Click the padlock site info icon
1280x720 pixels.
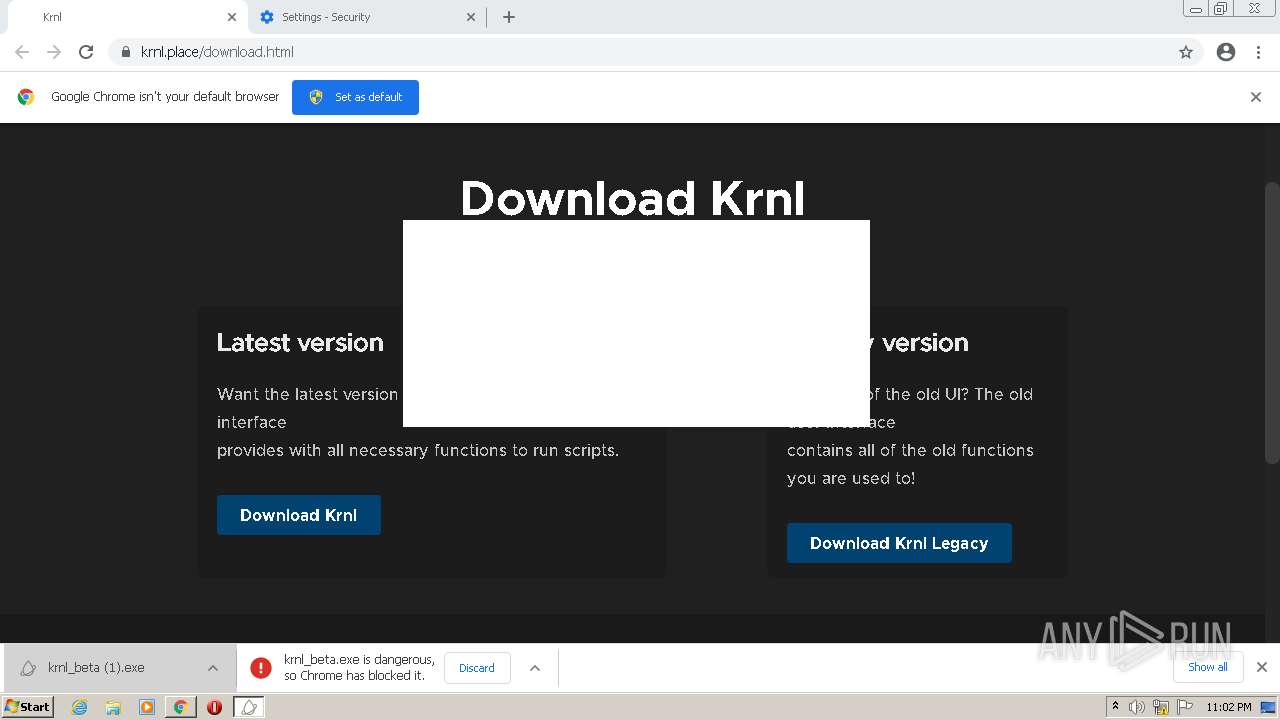(x=126, y=52)
